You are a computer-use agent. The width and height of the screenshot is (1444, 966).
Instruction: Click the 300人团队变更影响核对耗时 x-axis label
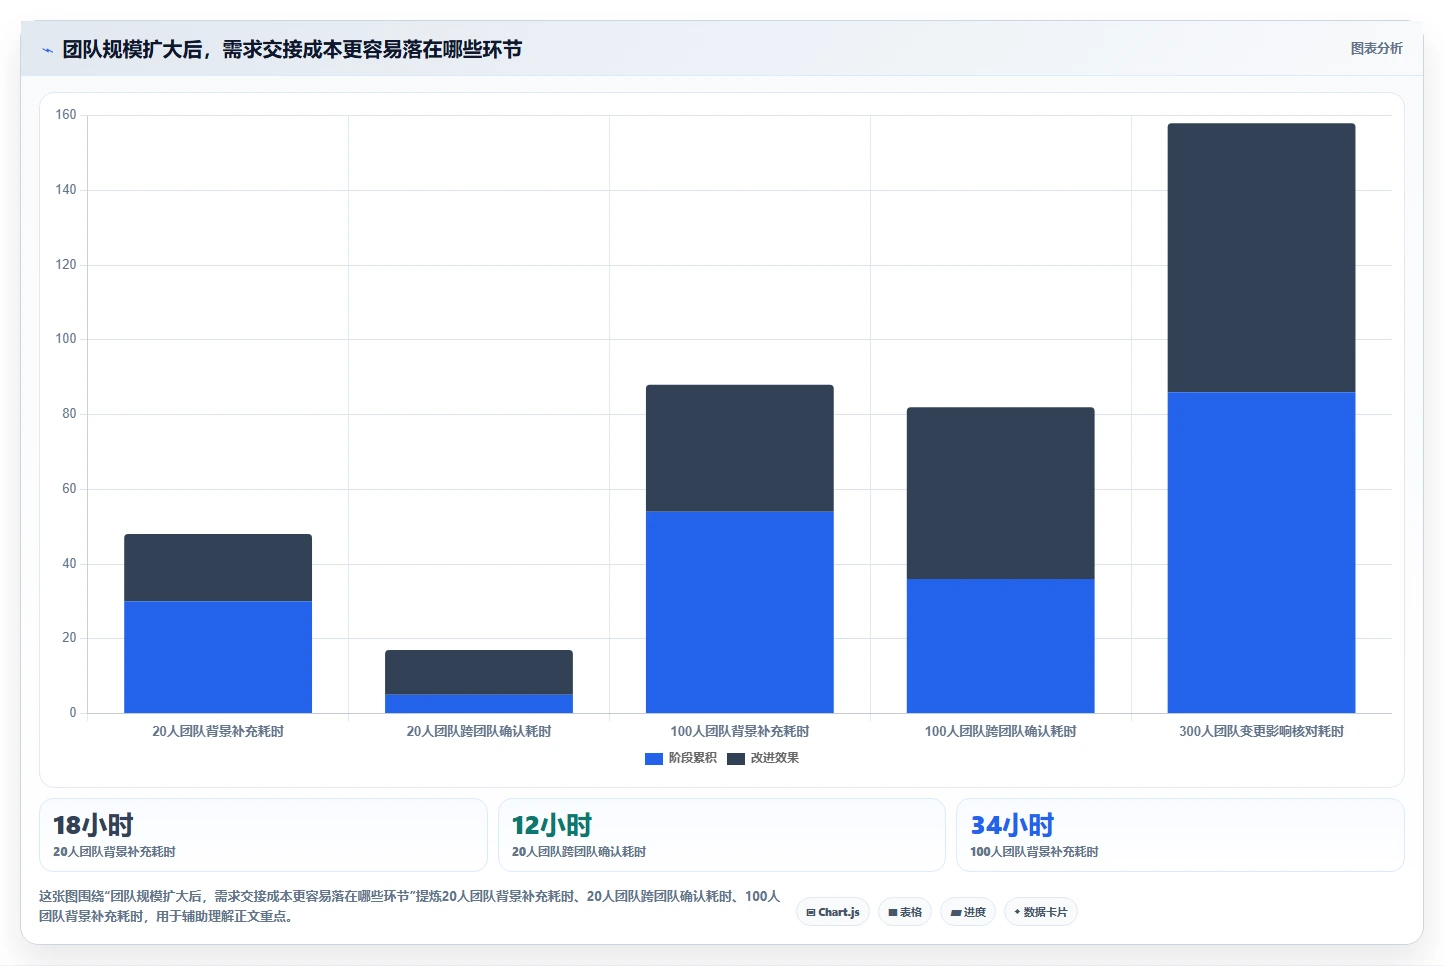click(x=1262, y=732)
